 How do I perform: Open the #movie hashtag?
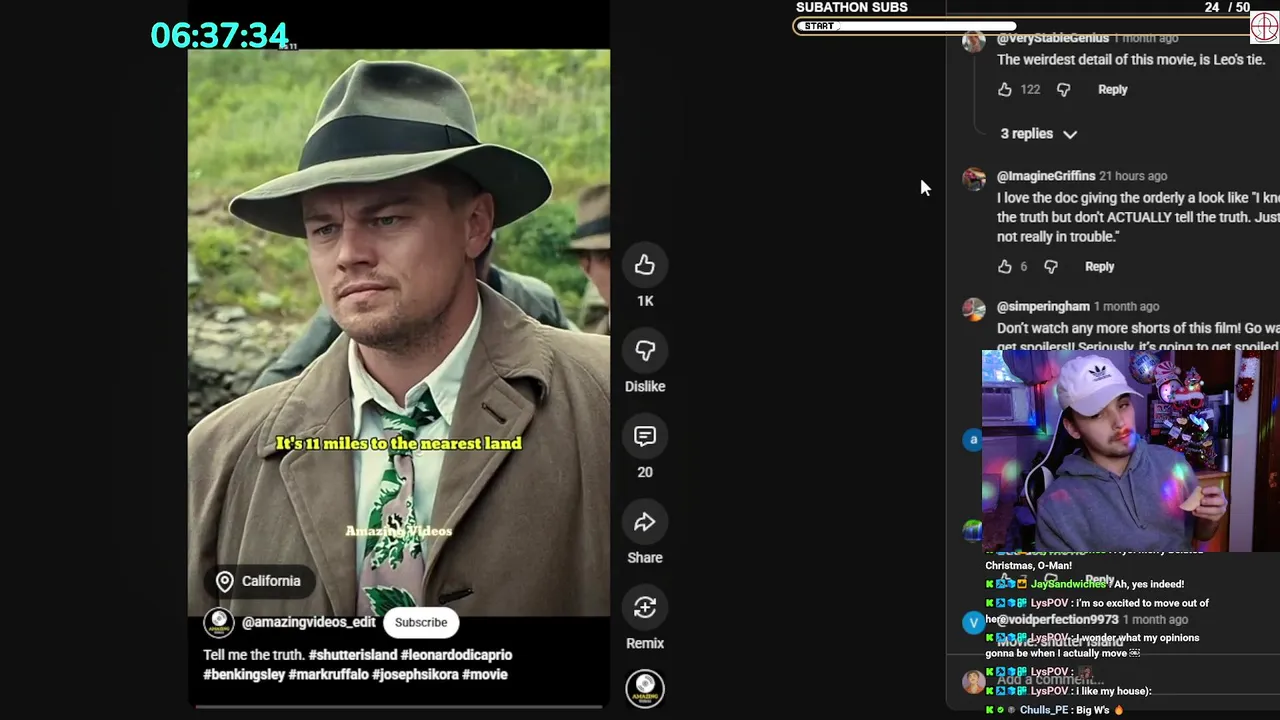click(x=485, y=675)
